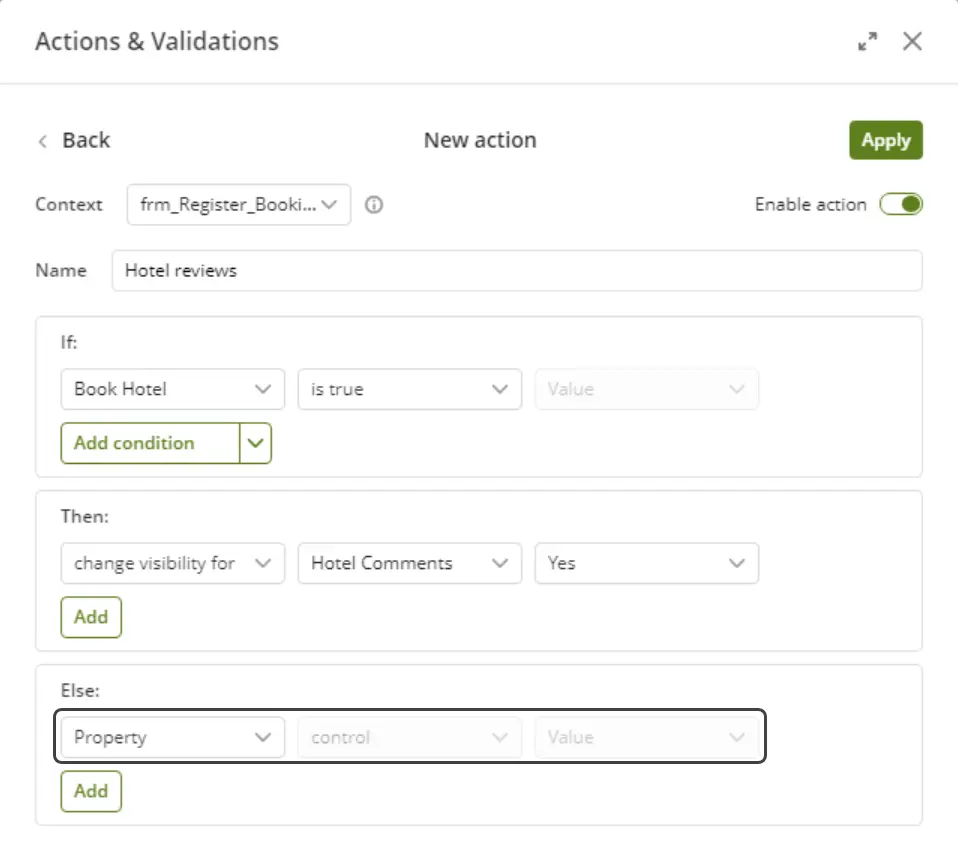The image size is (958, 860).
Task: Open the 'change visibility for' dropdown
Action: pos(172,563)
